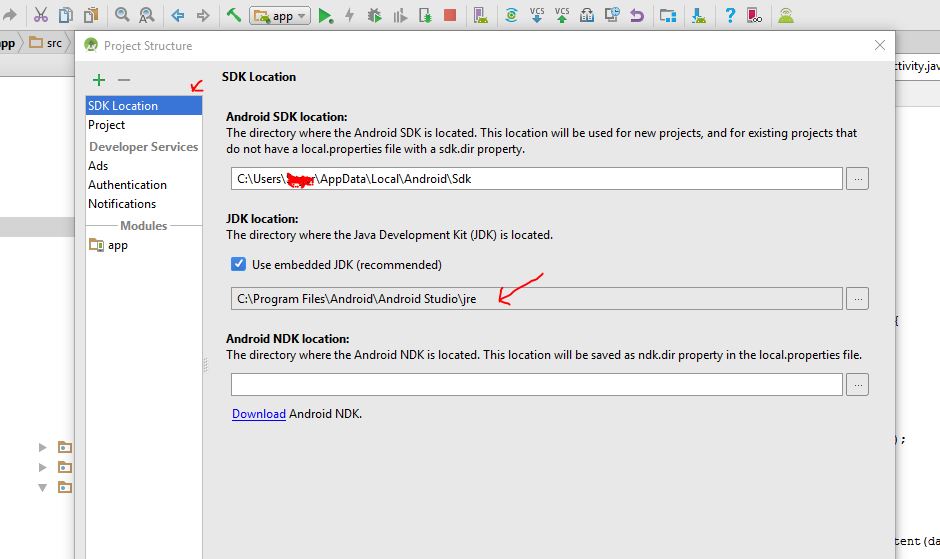Browse for the Android SDK location
Viewport: 940px width, 559px height.
857,179
